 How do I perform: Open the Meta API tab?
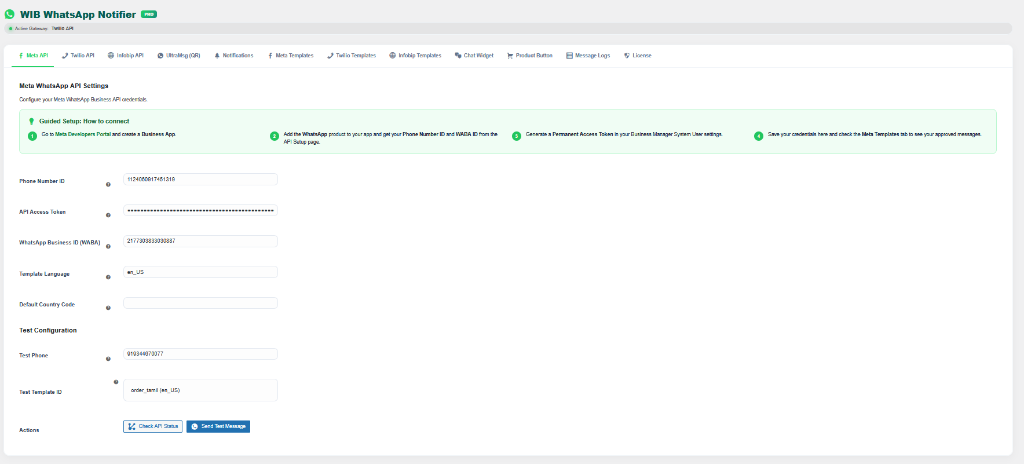pyautogui.click(x=33, y=56)
